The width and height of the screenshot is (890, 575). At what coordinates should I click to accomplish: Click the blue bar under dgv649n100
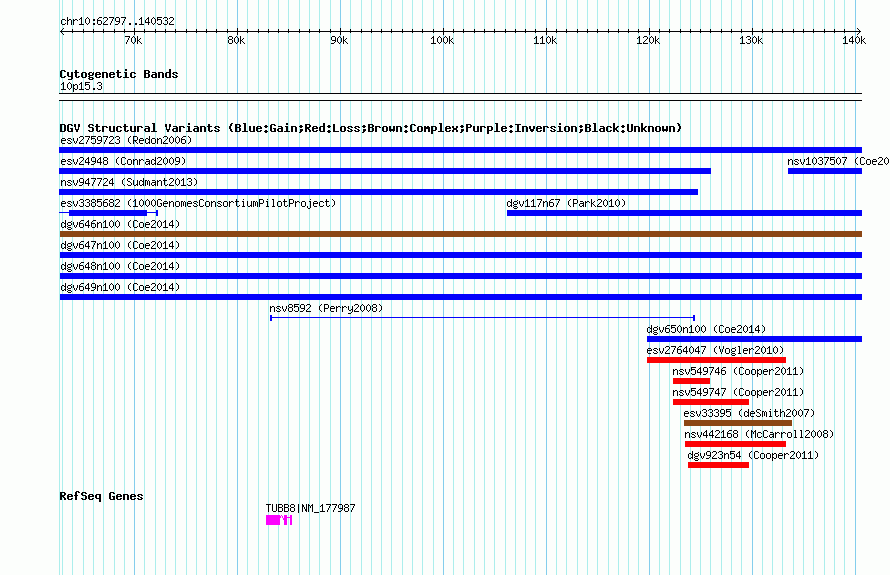pos(460,297)
